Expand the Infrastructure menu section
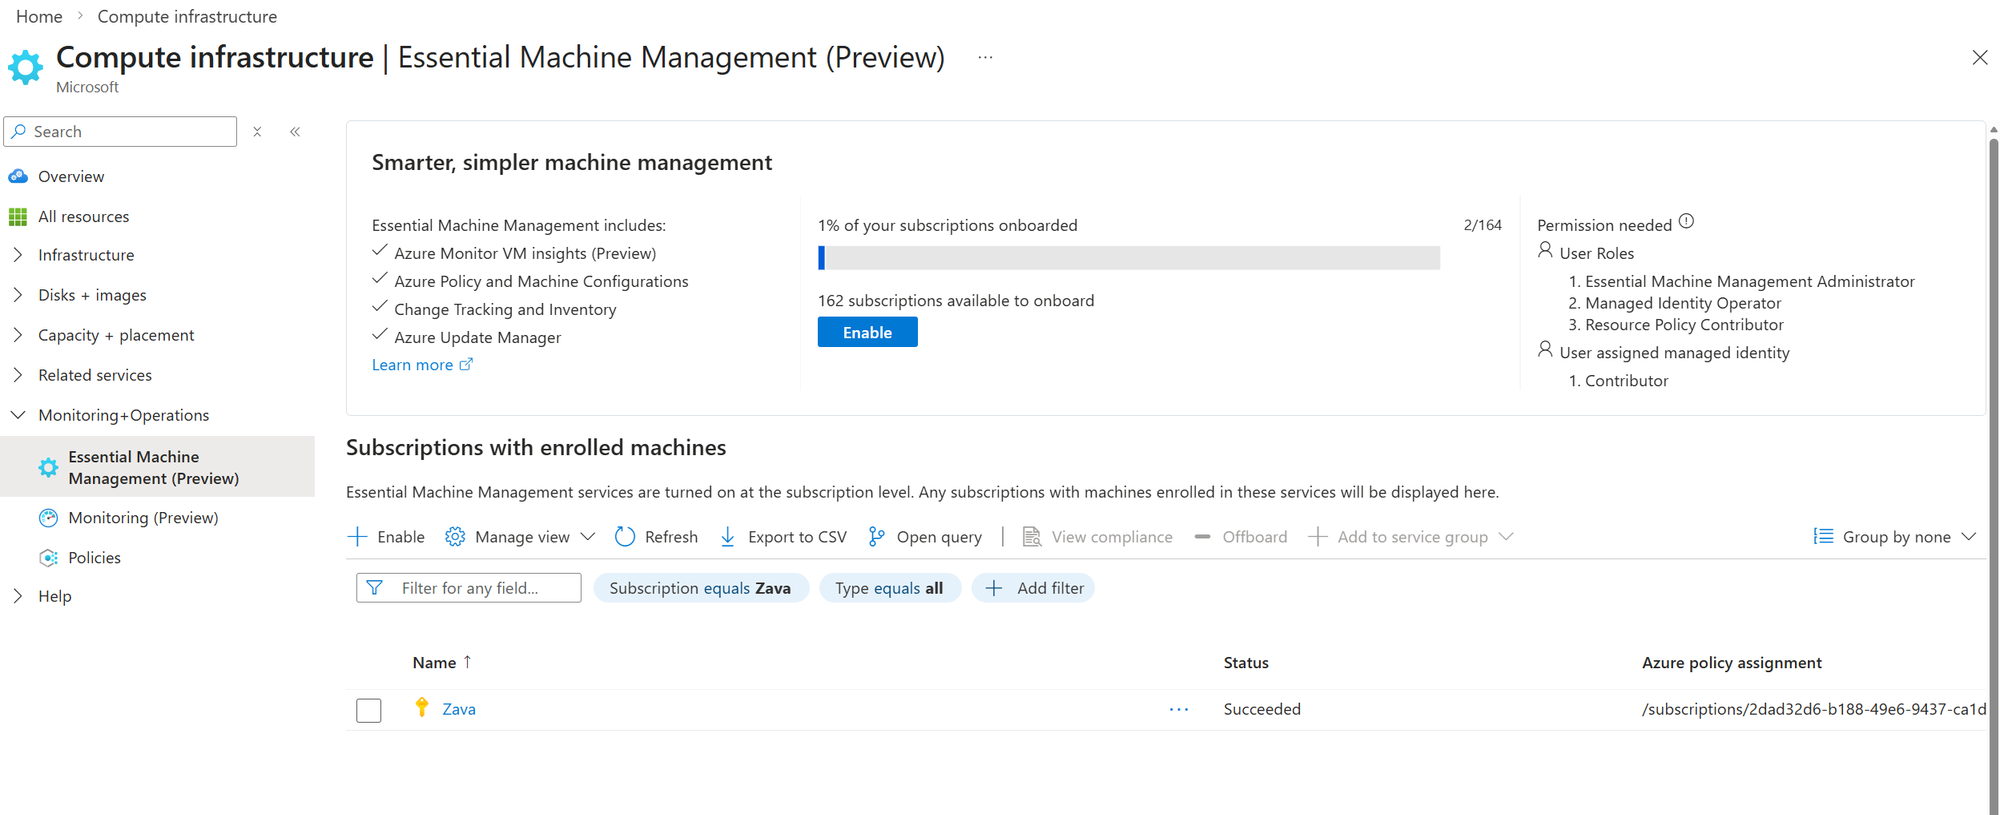The image size is (2000, 815). 18,255
